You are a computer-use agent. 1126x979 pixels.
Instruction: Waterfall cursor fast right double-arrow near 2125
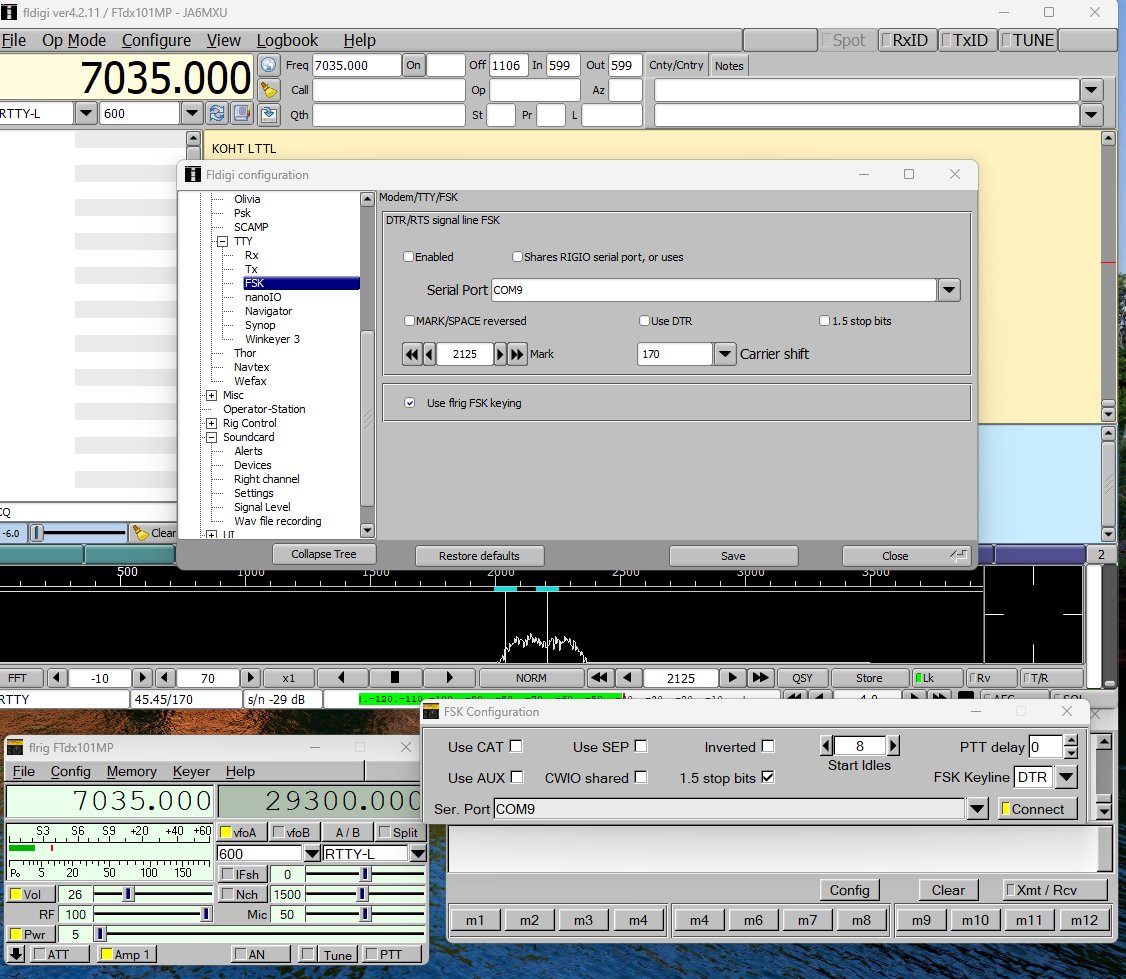(760, 677)
